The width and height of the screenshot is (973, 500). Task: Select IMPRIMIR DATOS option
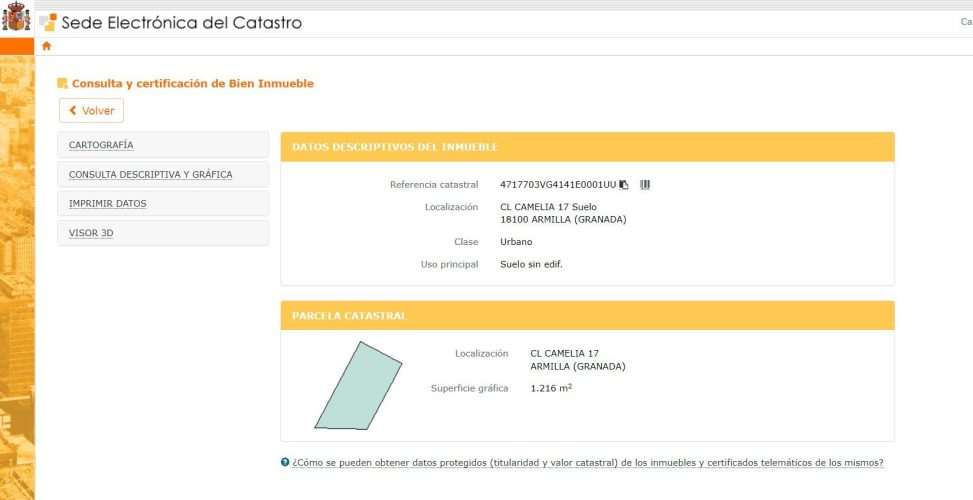163,204
